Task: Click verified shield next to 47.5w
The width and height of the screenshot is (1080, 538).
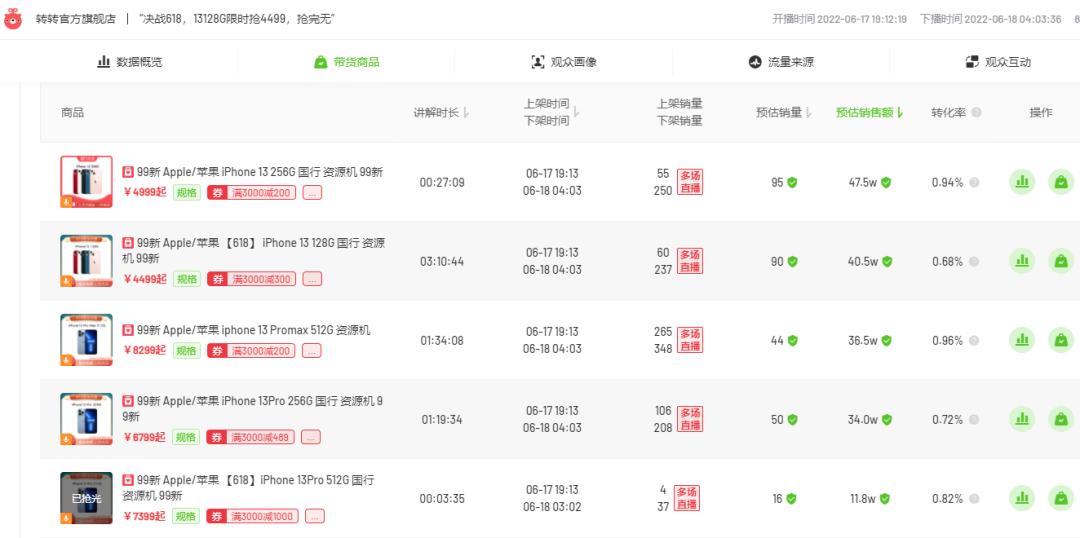Action: (x=886, y=183)
